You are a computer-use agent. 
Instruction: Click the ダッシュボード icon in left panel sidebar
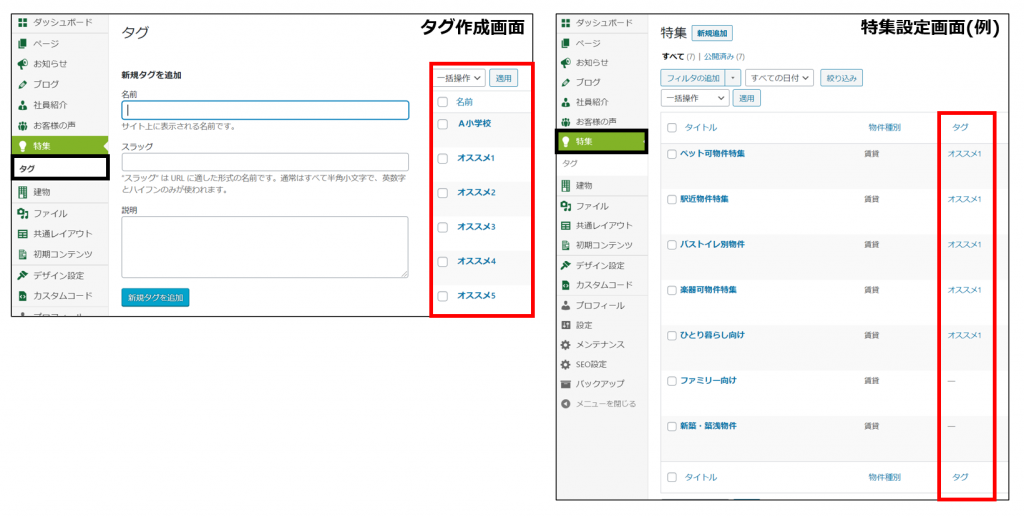tap(22, 22)
